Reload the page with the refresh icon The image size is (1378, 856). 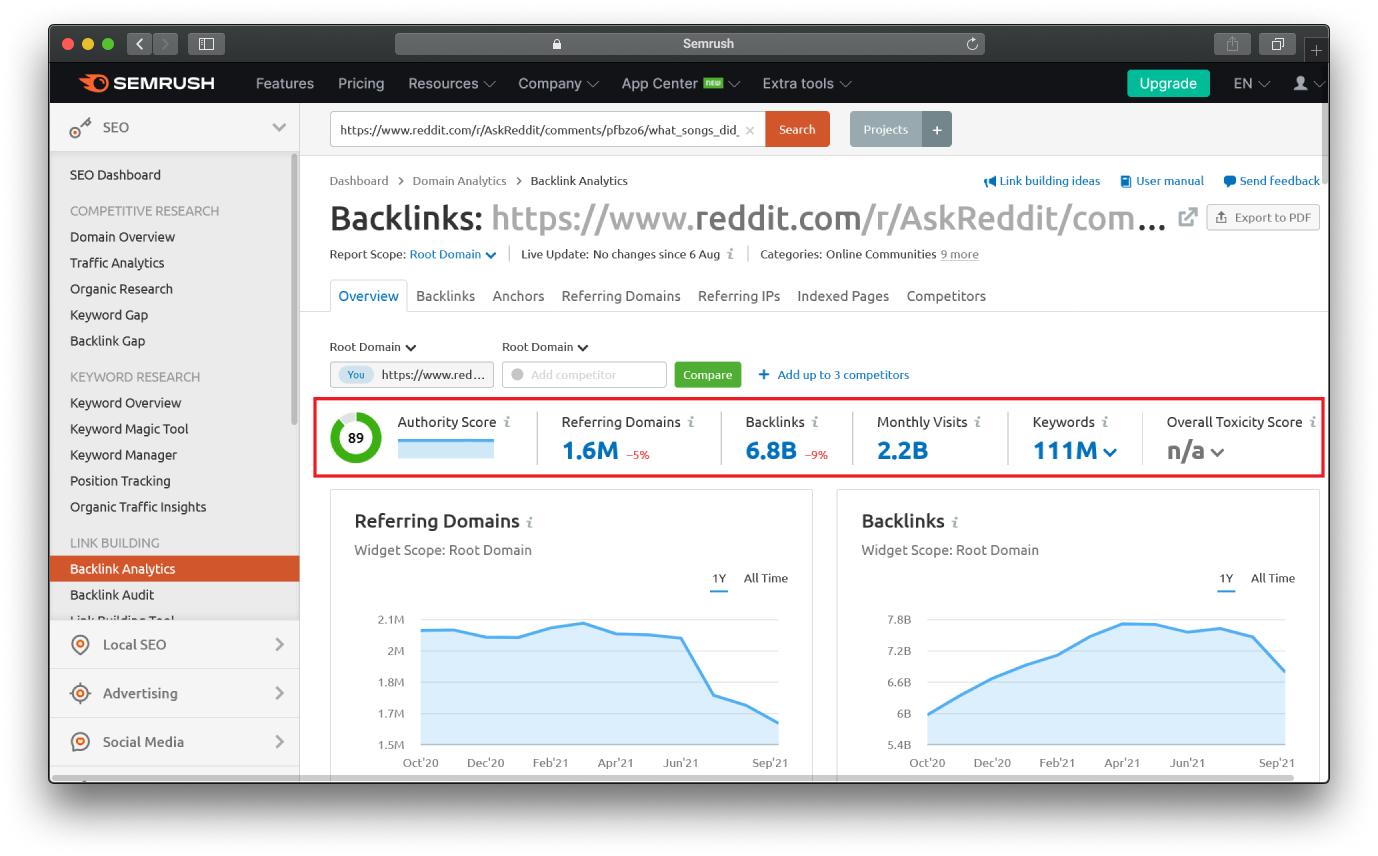[x=972, y=44]
